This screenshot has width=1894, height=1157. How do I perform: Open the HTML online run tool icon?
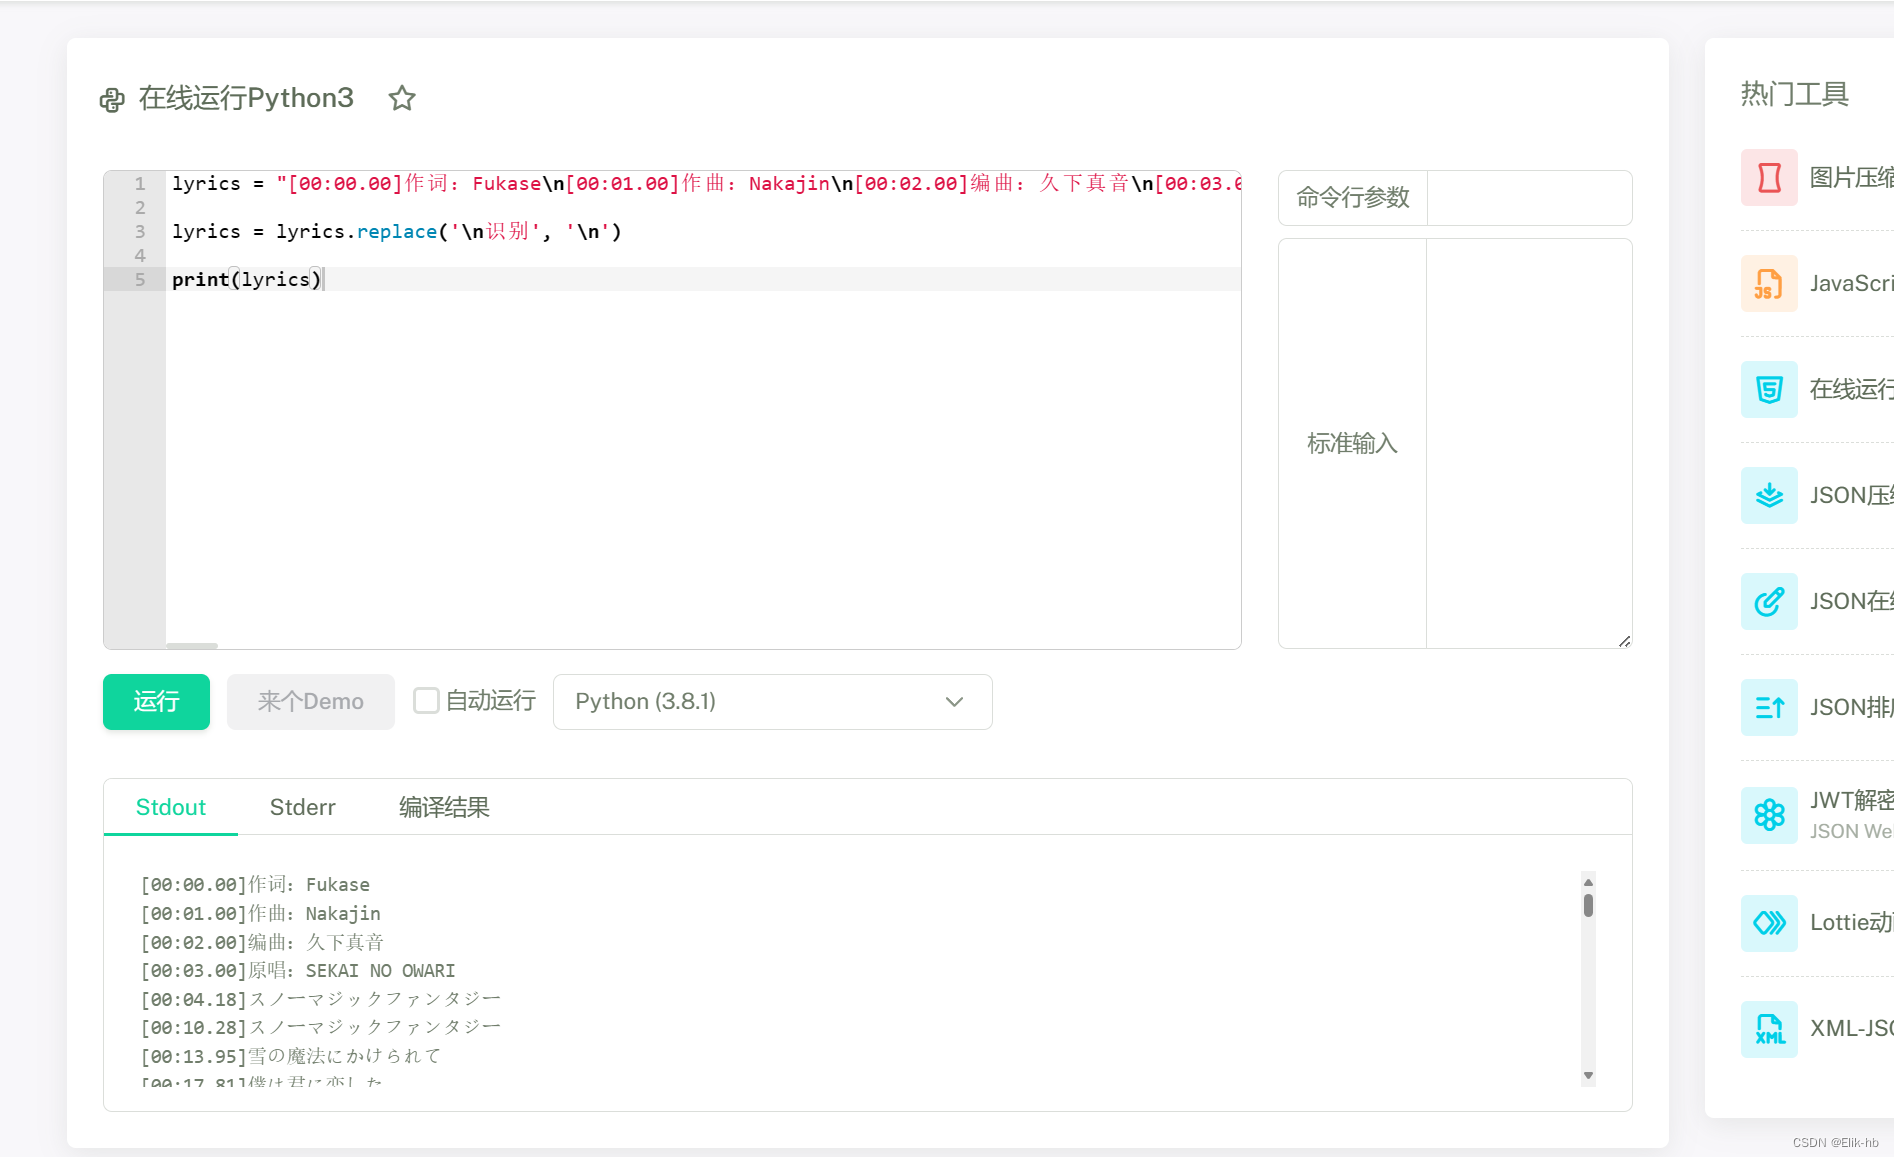[x=1769, y=389]
